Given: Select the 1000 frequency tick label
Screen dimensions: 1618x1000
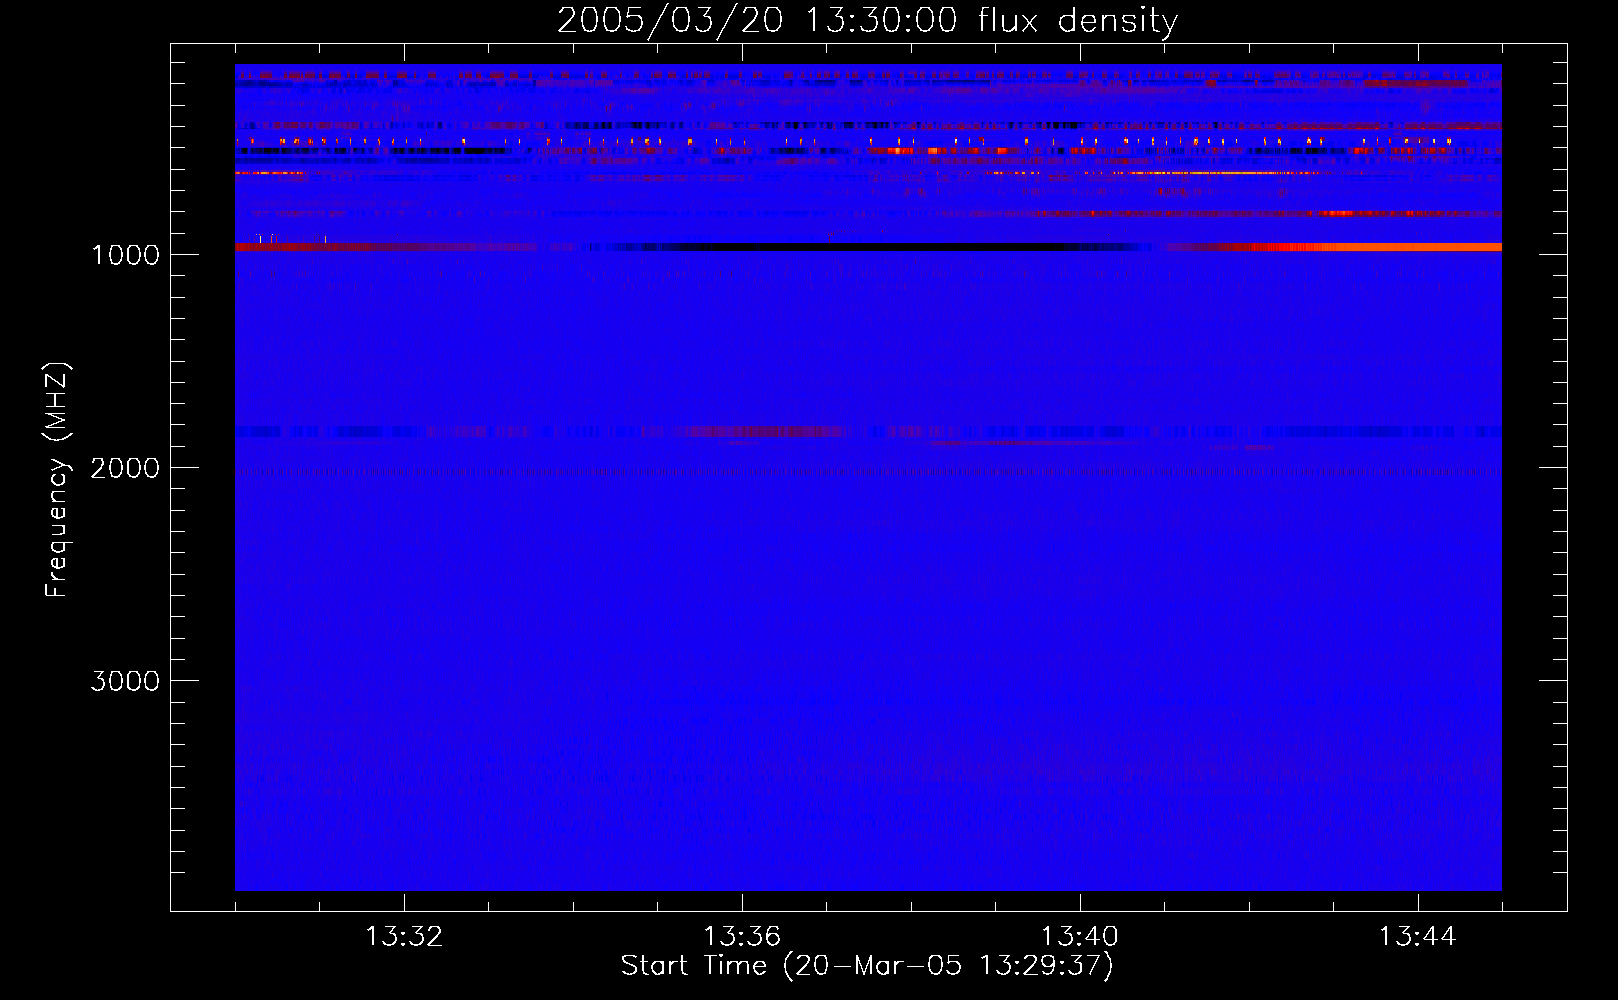Looking at the screenshot, I should pyautogui.click(x=125, y=255).
